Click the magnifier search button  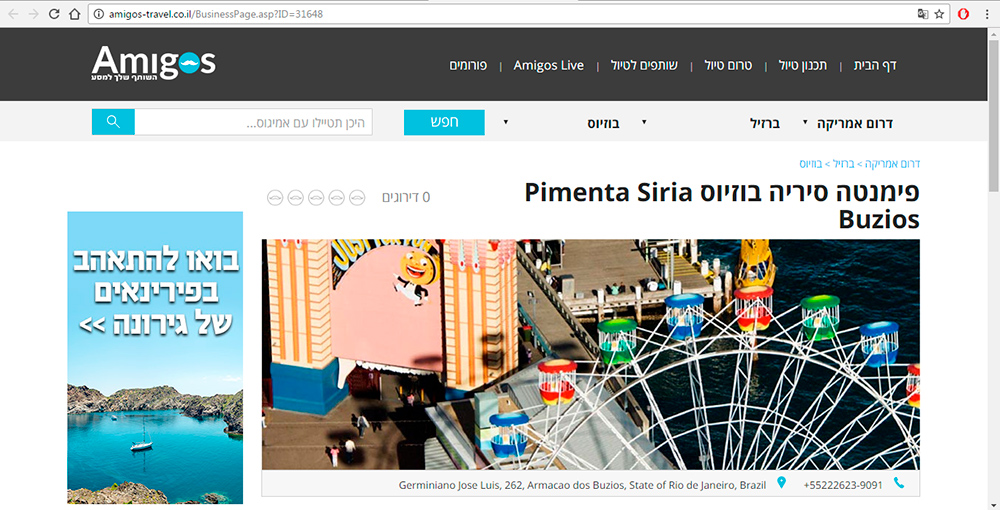113,122
